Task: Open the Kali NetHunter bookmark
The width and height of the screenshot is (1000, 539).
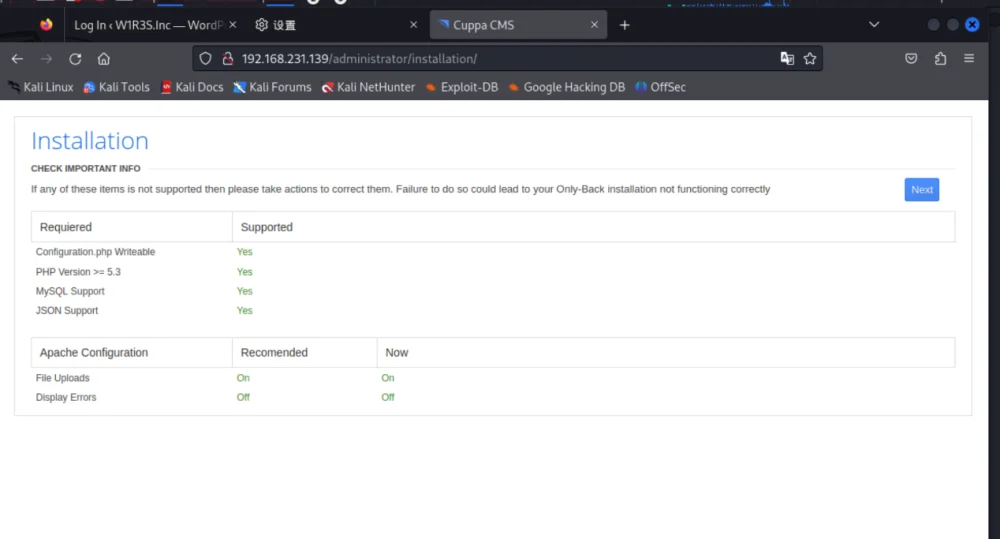Action: point(369,87)
